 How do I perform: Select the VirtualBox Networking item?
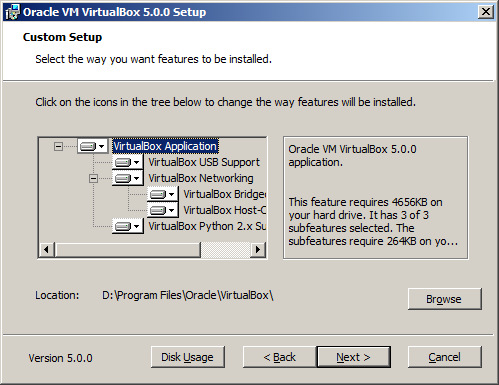click(x=201, y=178)
